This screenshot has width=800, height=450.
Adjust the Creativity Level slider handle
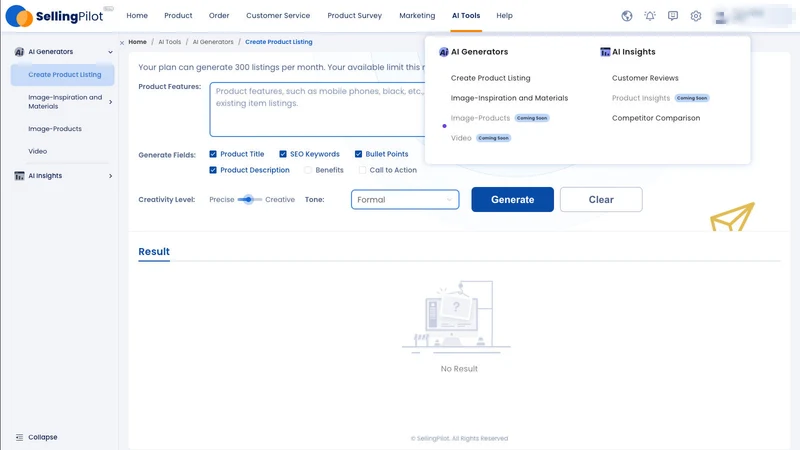[248, 199]
